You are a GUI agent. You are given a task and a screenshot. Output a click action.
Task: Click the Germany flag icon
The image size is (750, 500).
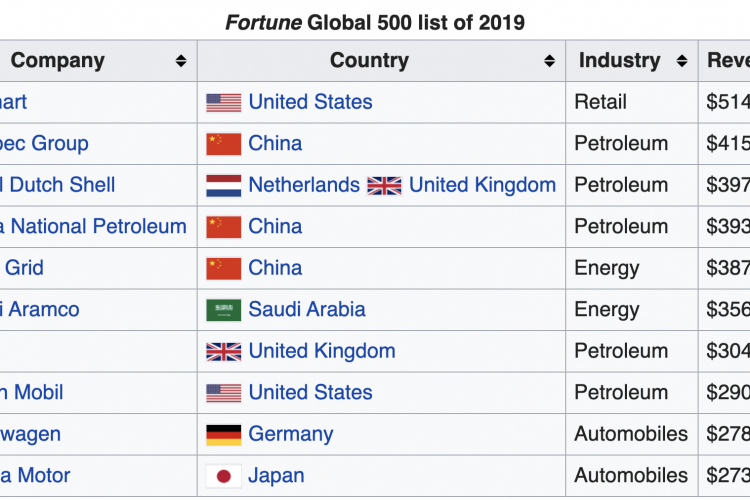(x=223, y=435)
